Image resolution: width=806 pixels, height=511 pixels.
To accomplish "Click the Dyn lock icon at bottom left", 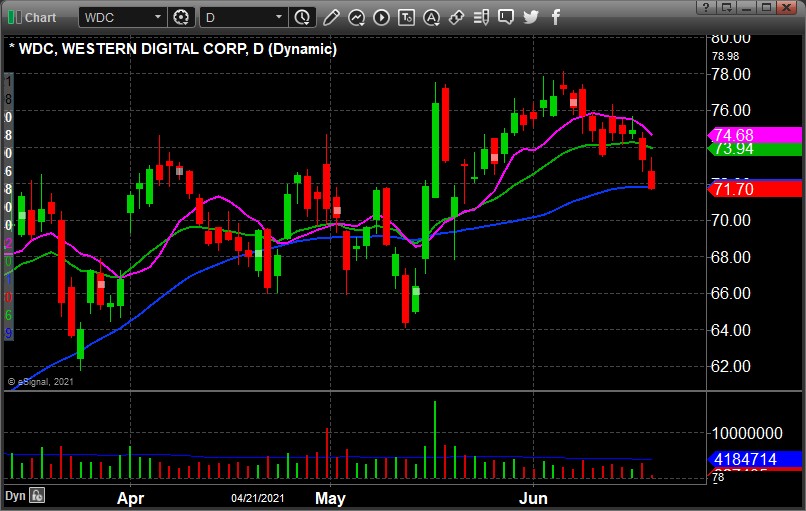I will tap(37, 496).
